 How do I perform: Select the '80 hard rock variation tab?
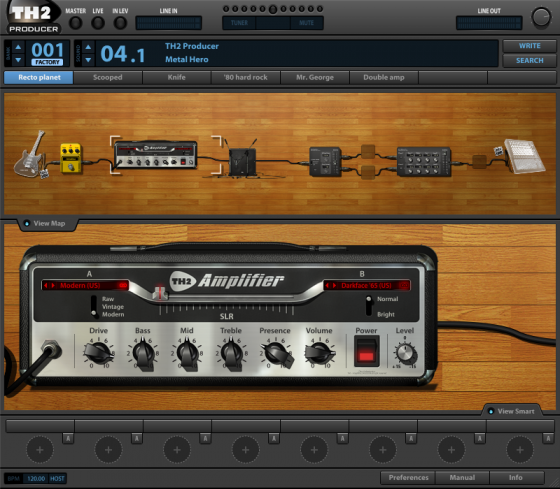pyautogui.click(x=246, y=78)
